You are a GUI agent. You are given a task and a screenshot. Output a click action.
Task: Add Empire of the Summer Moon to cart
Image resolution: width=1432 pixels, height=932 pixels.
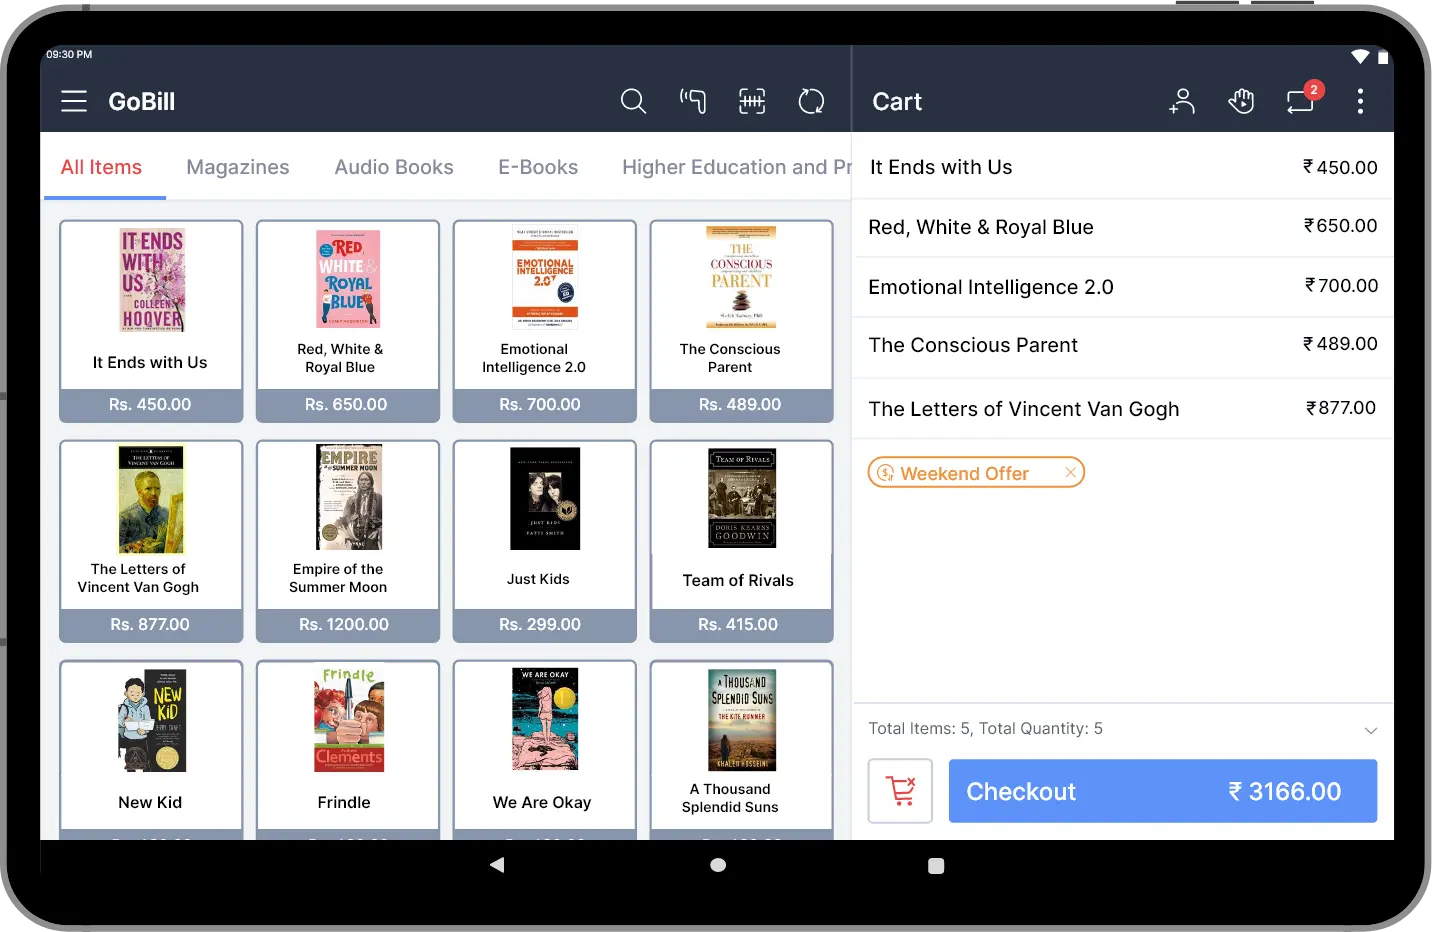[x=347, y=540]
